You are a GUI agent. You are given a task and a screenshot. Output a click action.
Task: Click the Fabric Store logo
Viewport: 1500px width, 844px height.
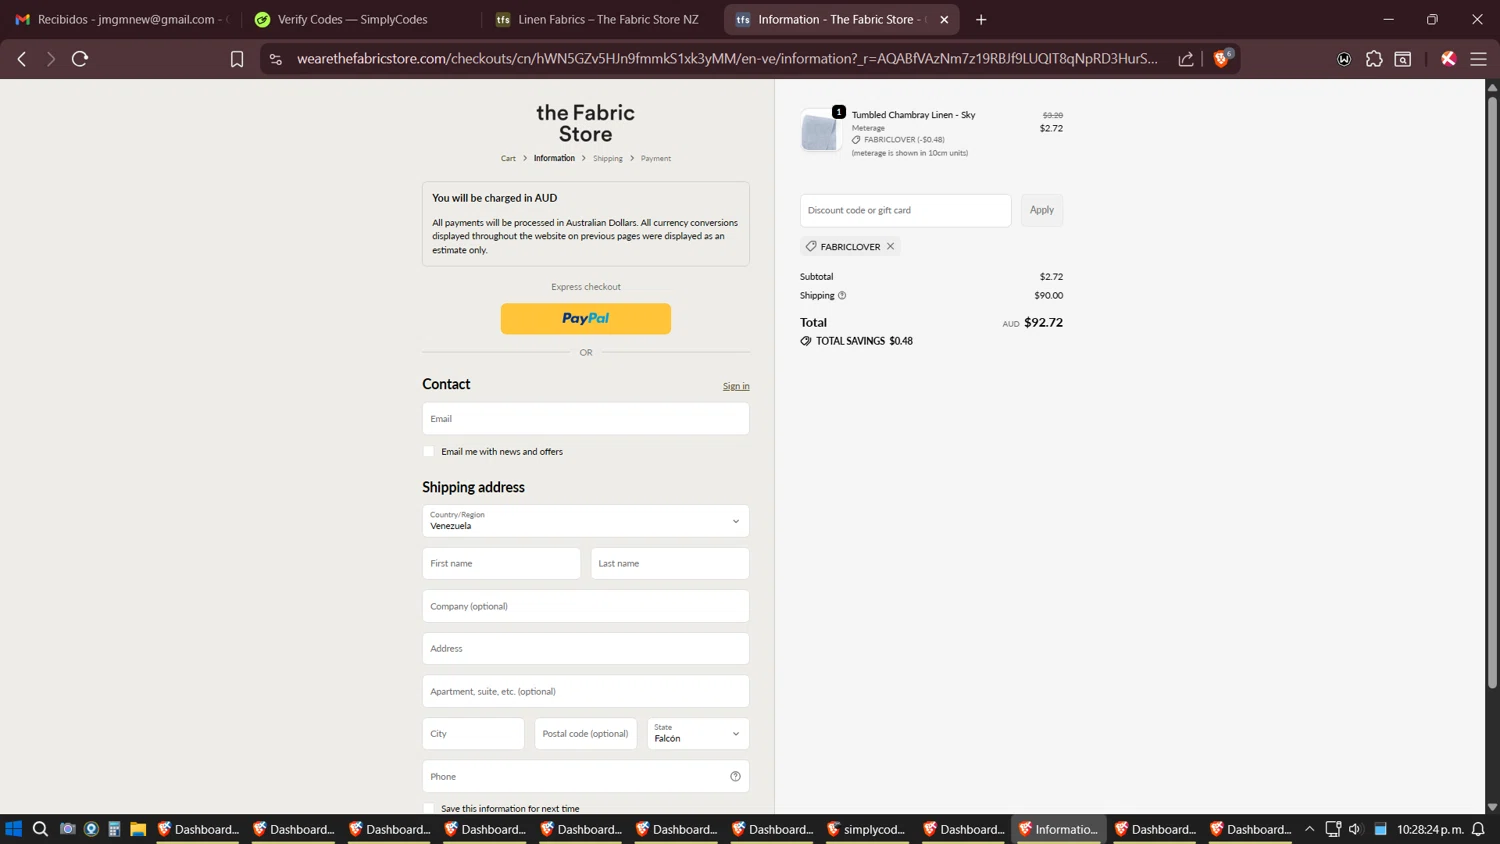tap(585, 123)
